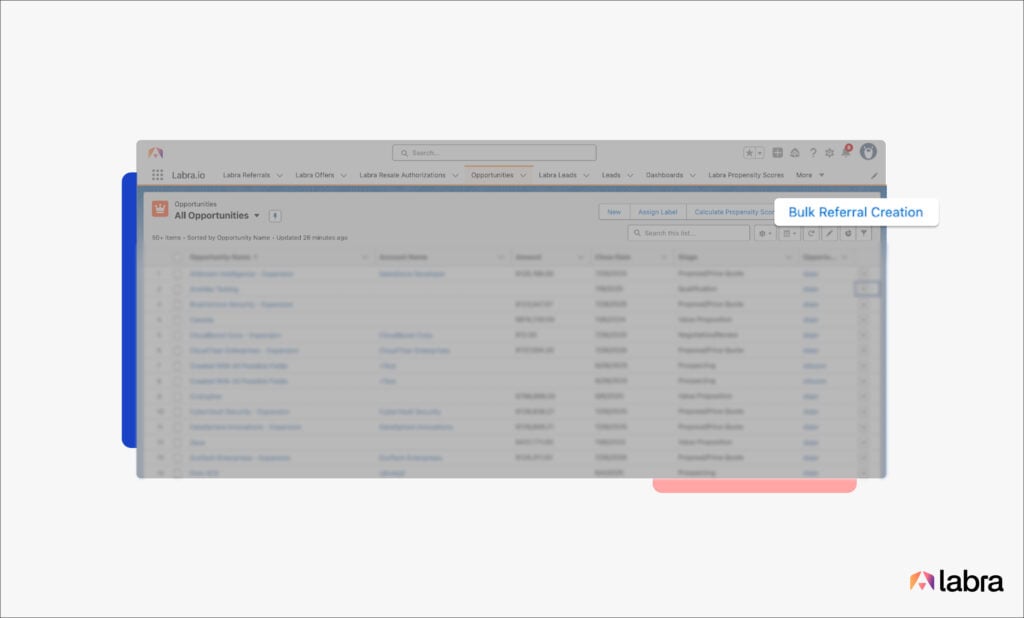This screenshot has width=1024, height=618.
Task: Open the user profile avatar
Action: click(868, 152)
